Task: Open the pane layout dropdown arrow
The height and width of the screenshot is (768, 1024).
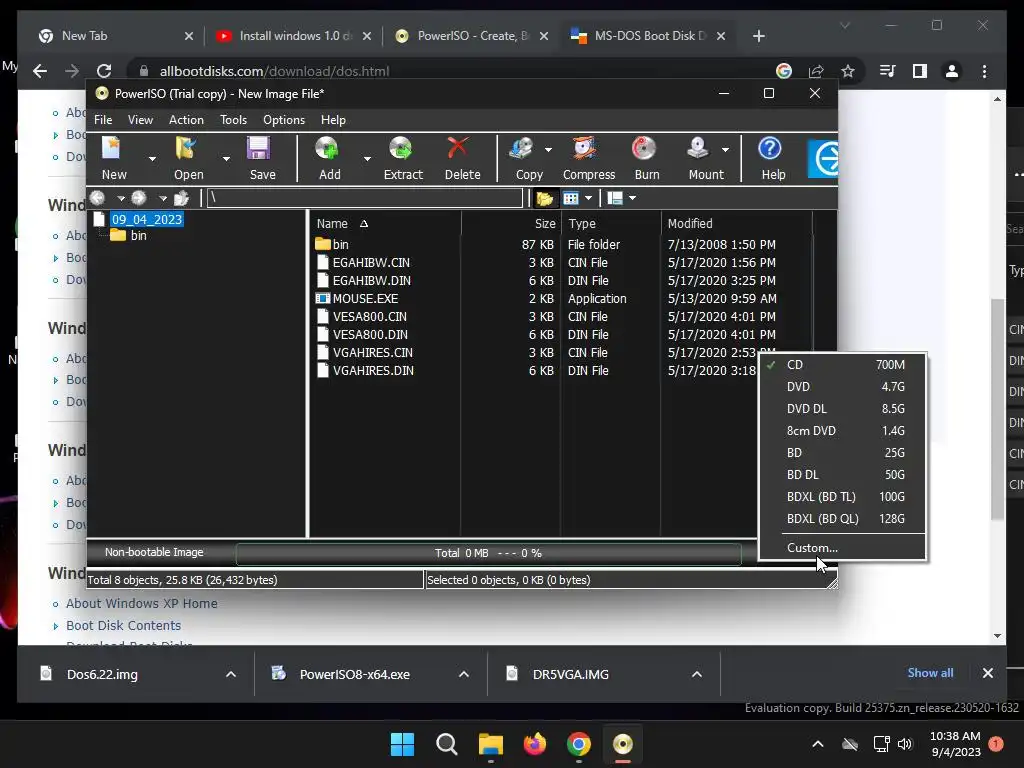Action: tap(632, 198)
